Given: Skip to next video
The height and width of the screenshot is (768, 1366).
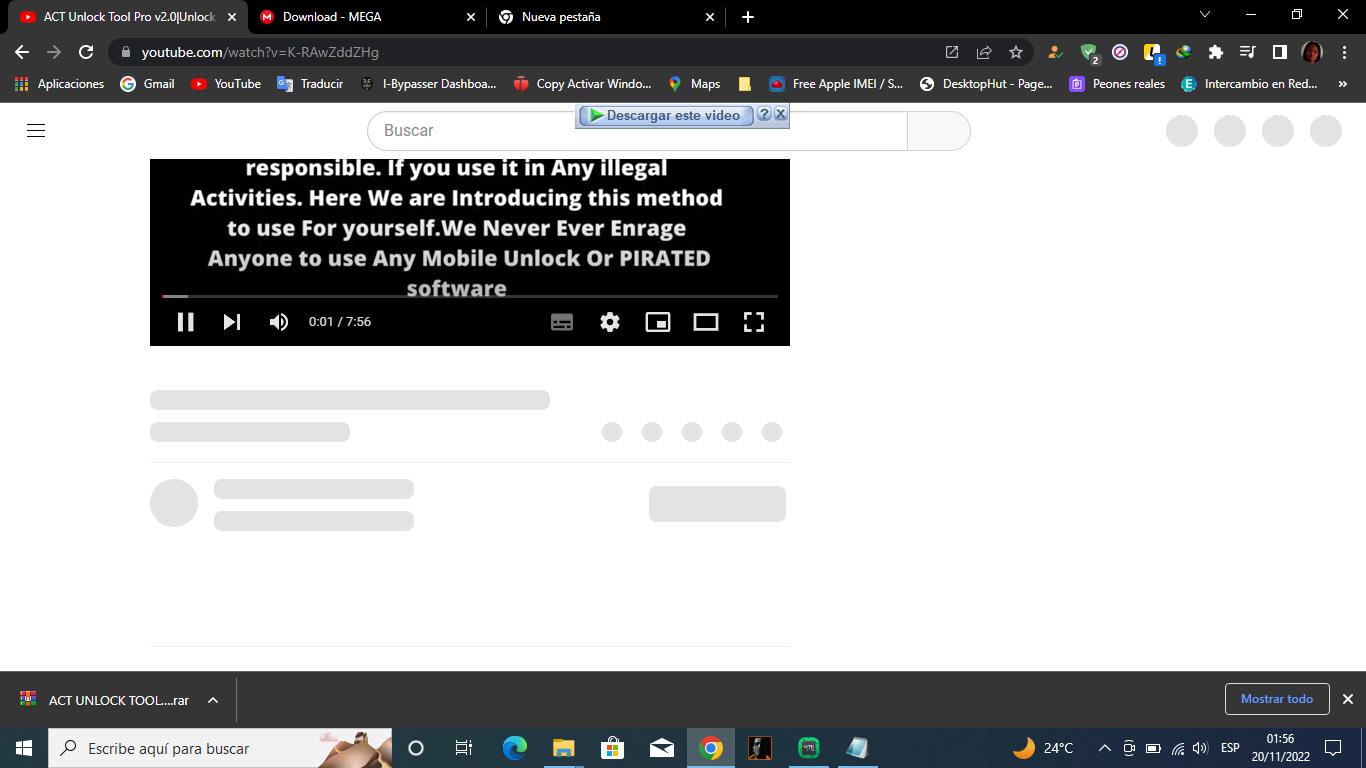Looking at the screenshot, I should tap(232, 322).
